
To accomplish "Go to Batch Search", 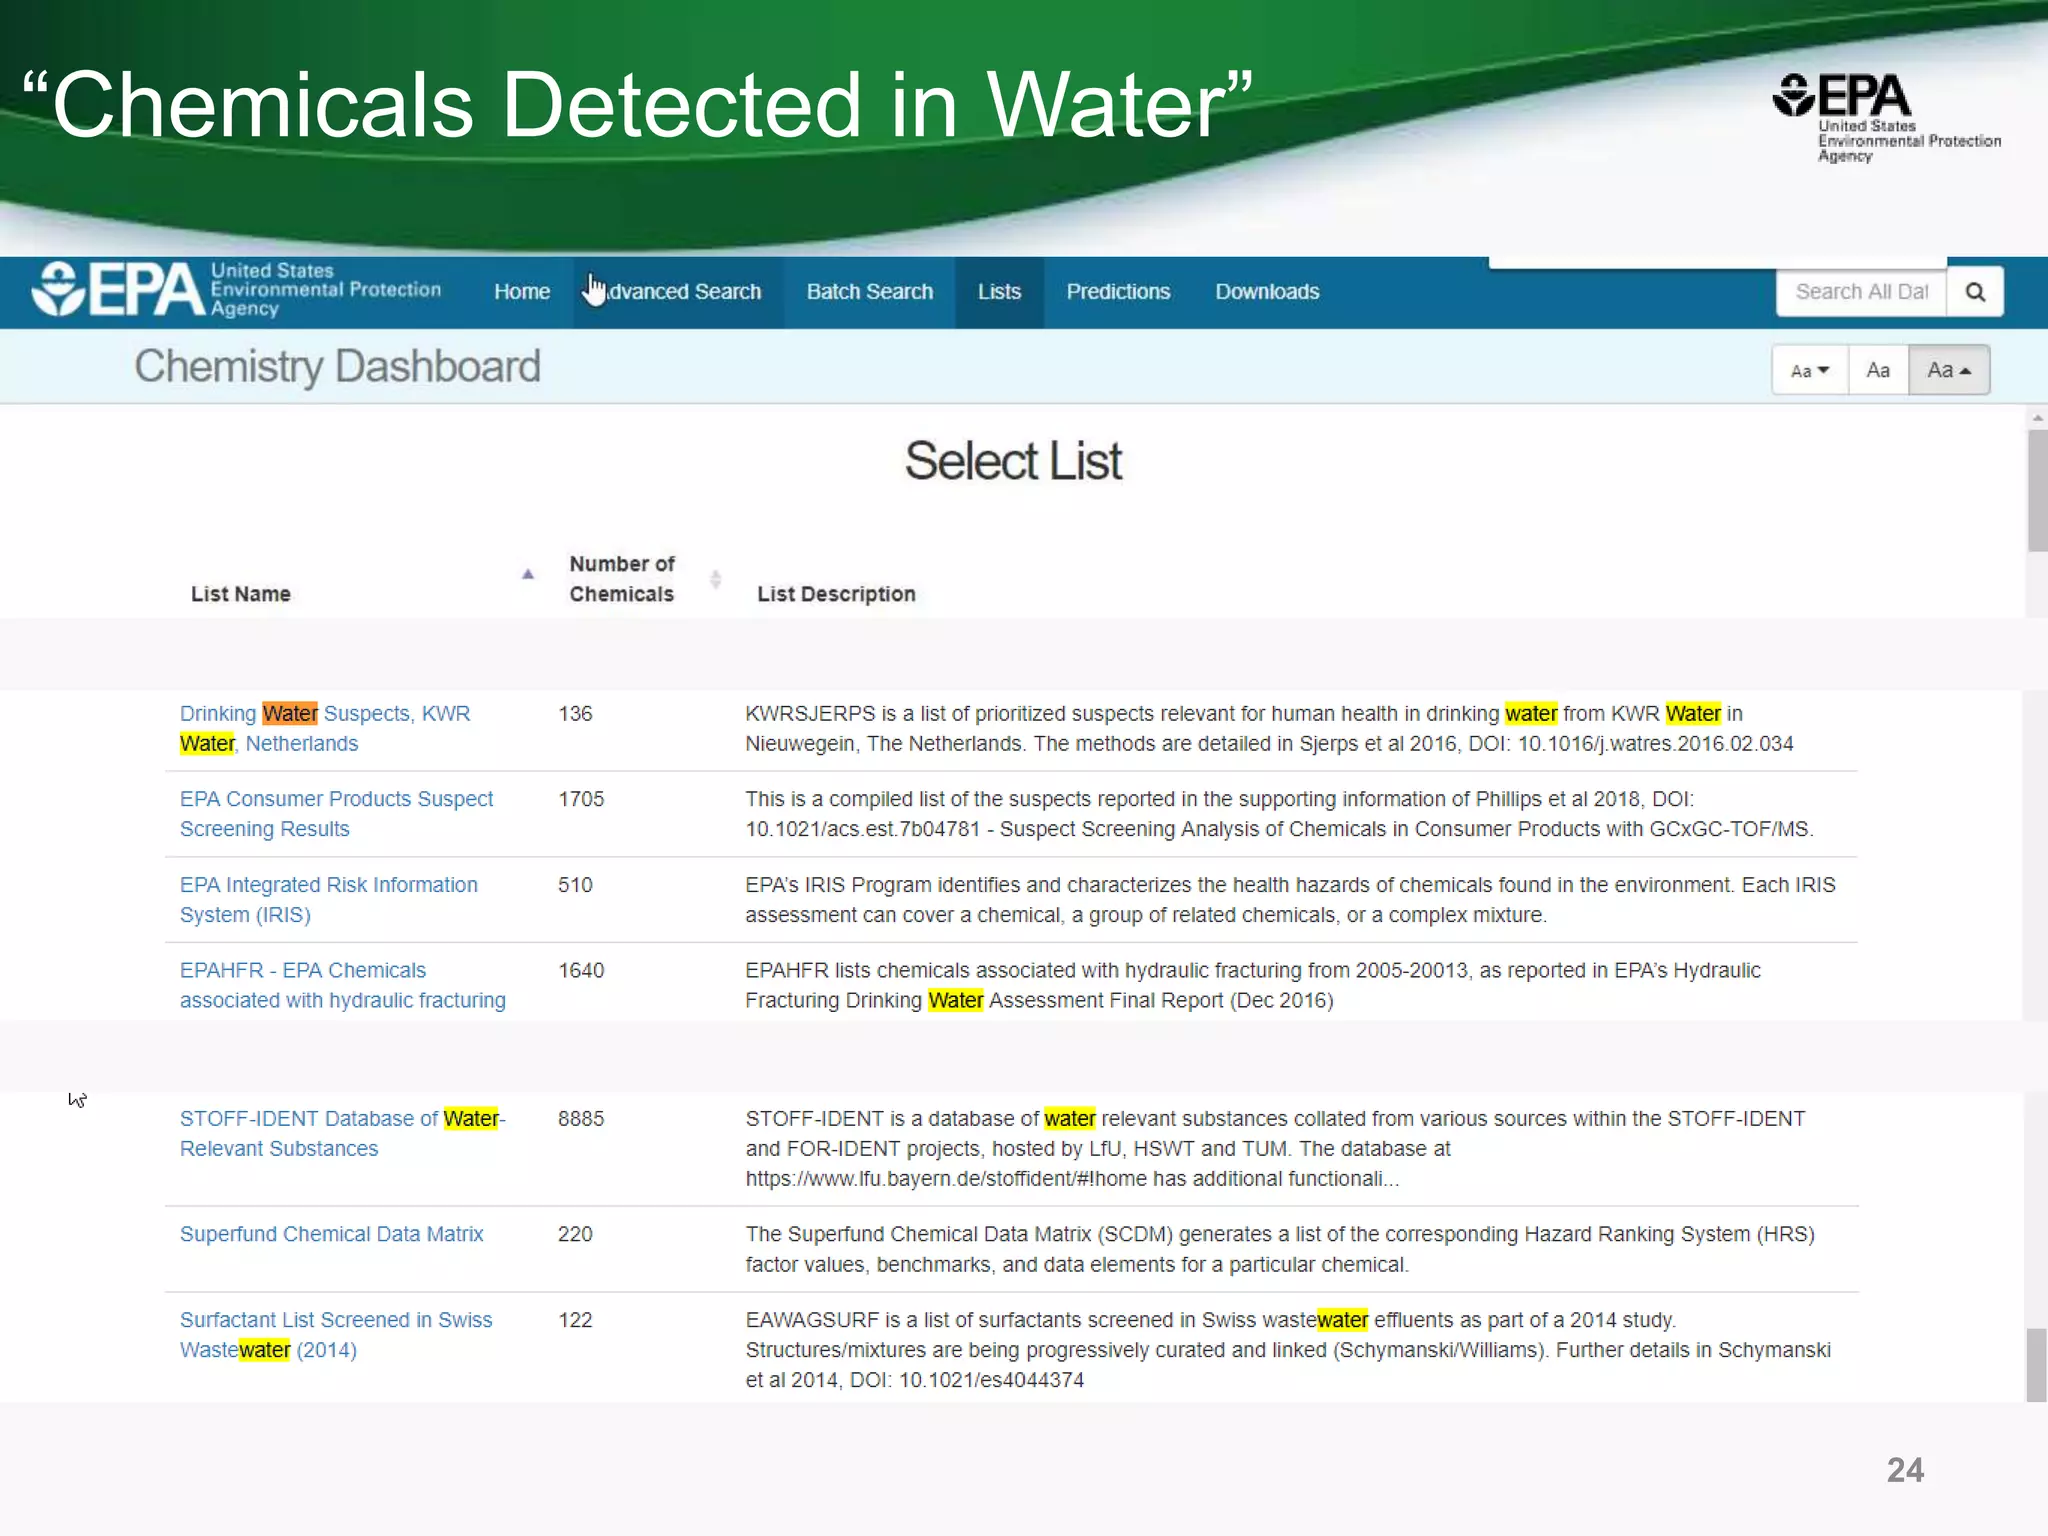I will [870, 292].
